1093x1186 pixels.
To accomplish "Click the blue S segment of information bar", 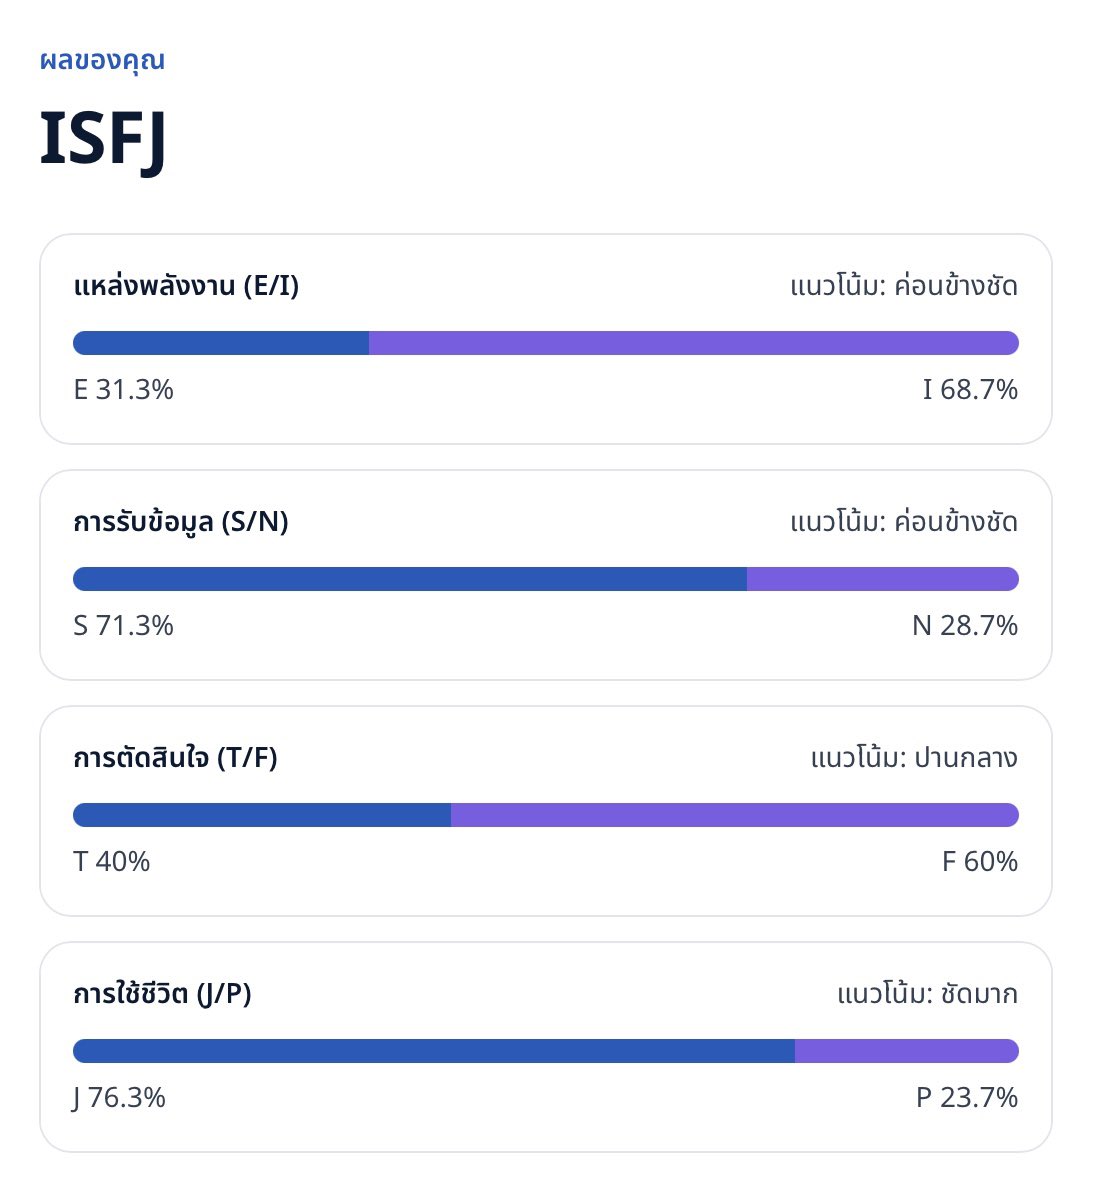I will tap(410, 579).
